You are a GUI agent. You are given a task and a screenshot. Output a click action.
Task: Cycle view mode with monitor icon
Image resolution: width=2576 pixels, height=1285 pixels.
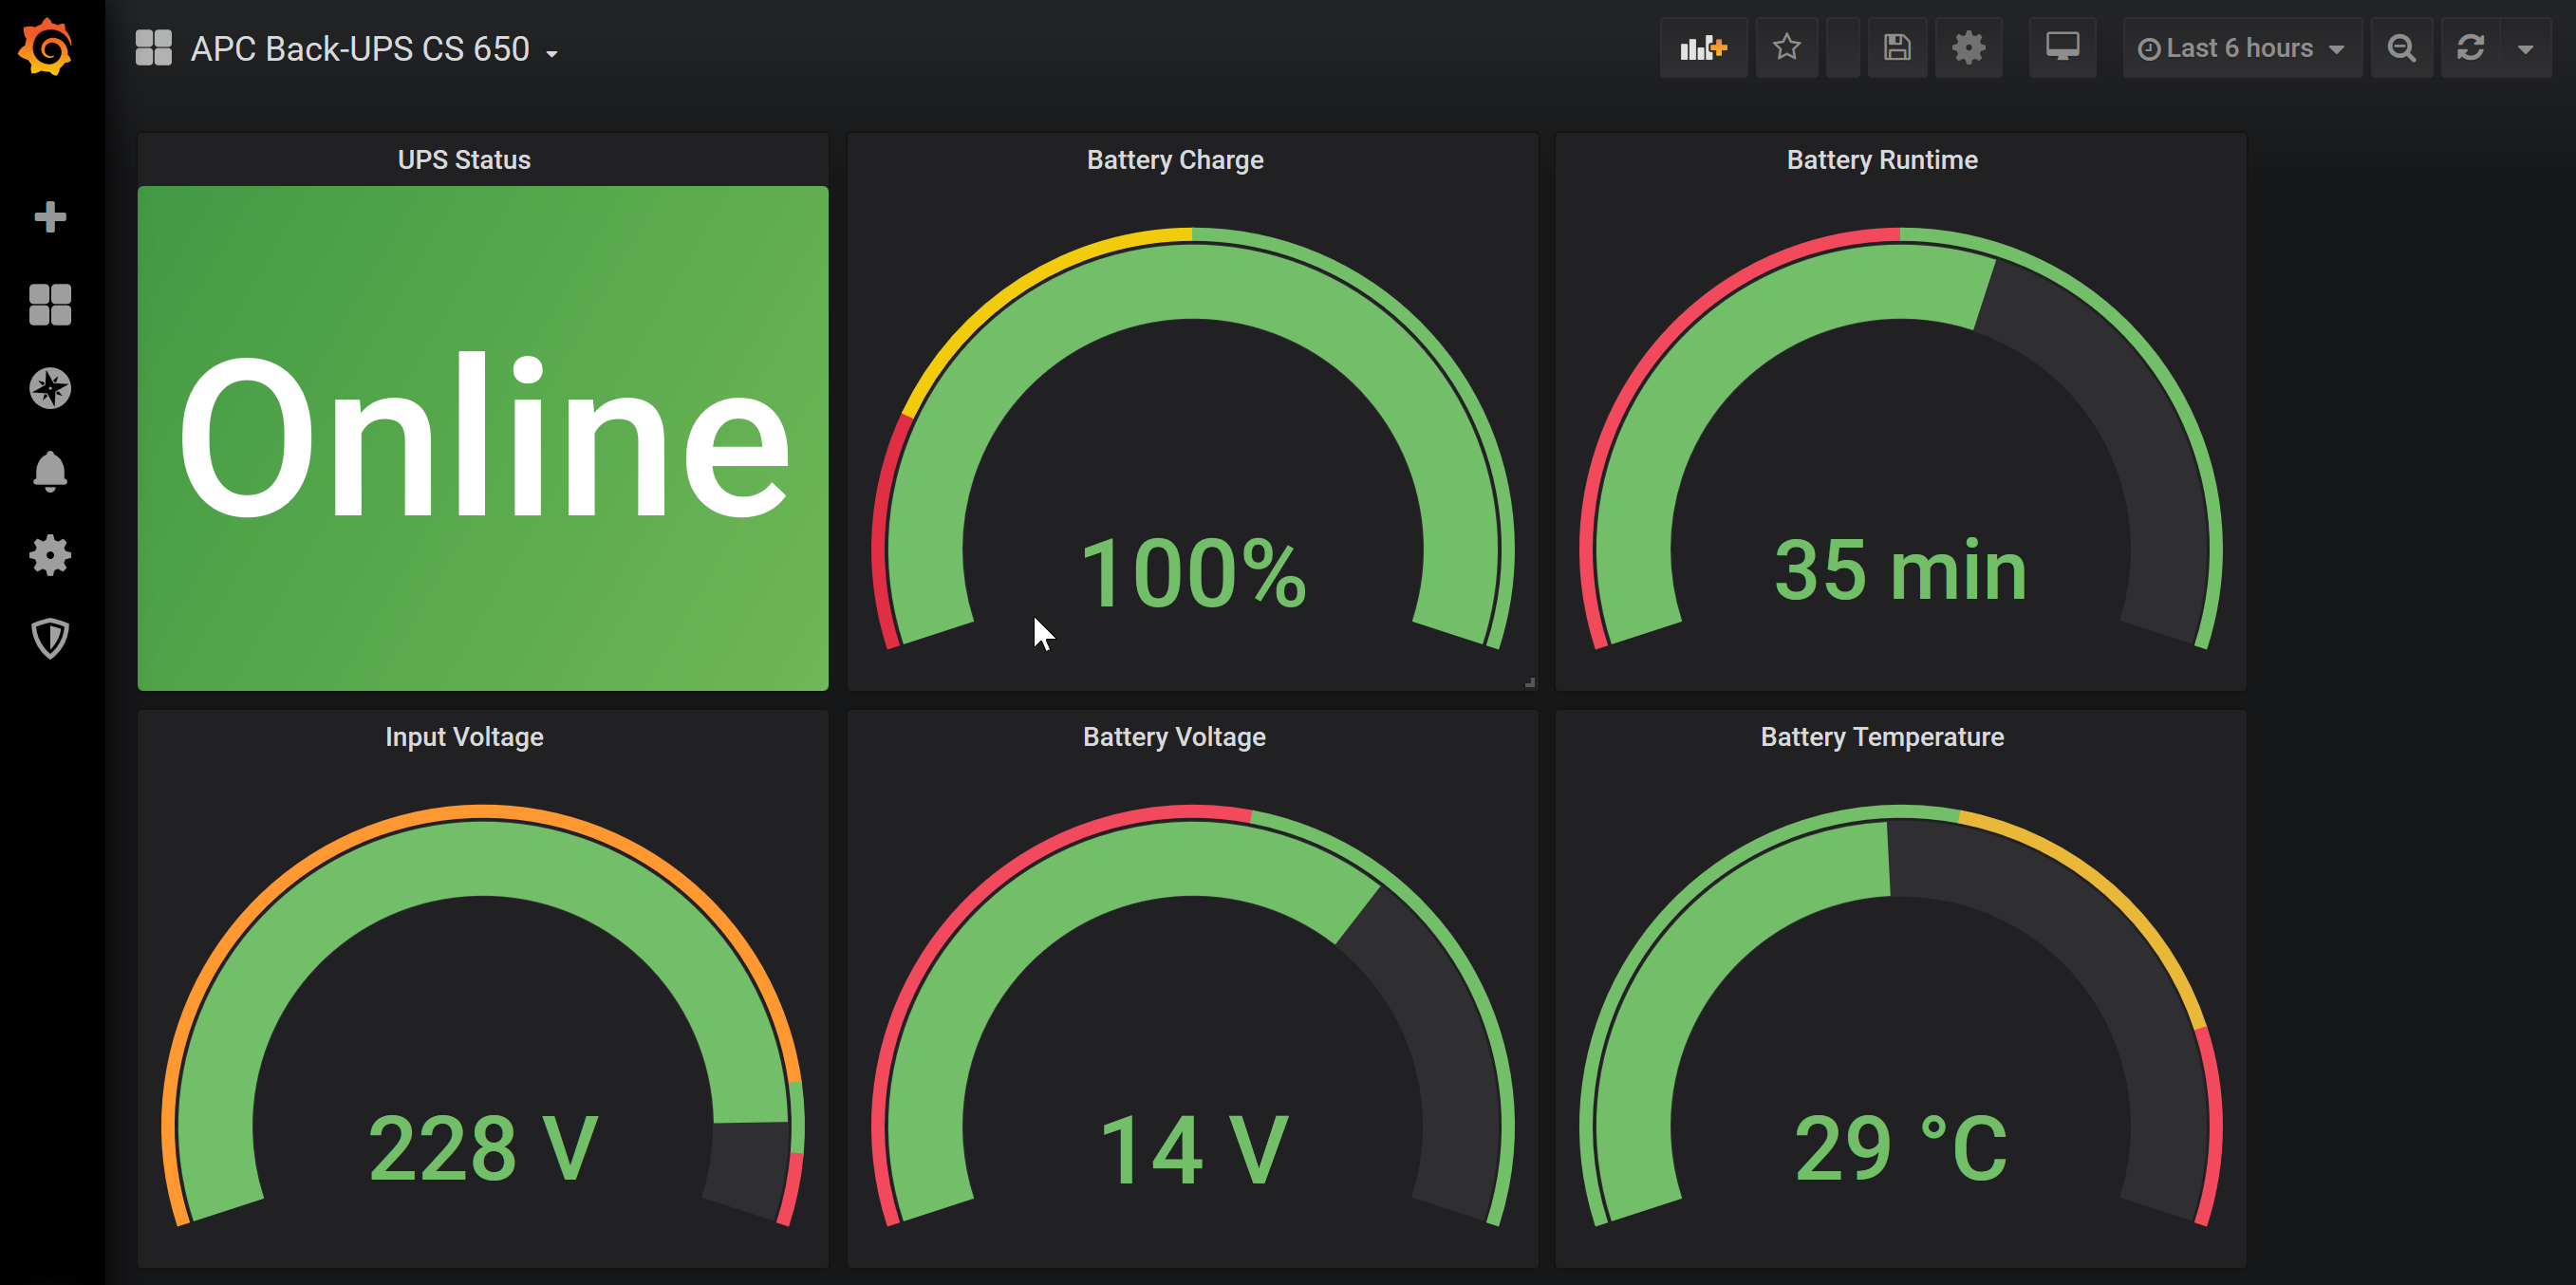pyautogui.click(x=2062, y=48)
